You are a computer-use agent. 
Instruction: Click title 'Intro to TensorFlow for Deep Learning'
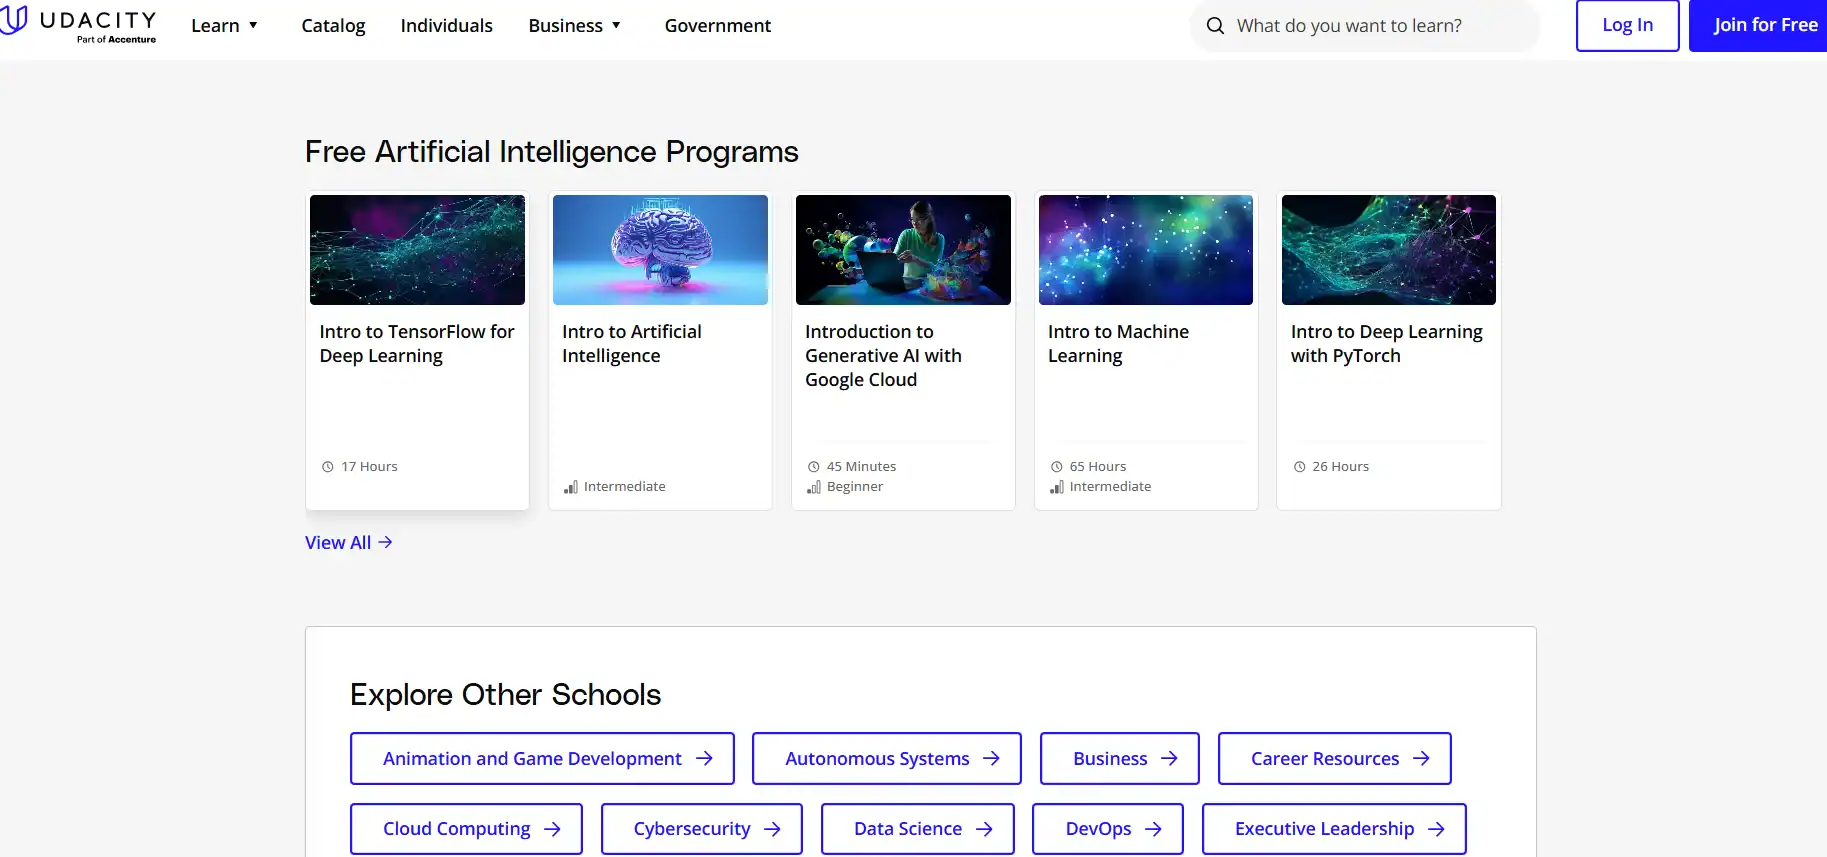(x=417, y=344)
